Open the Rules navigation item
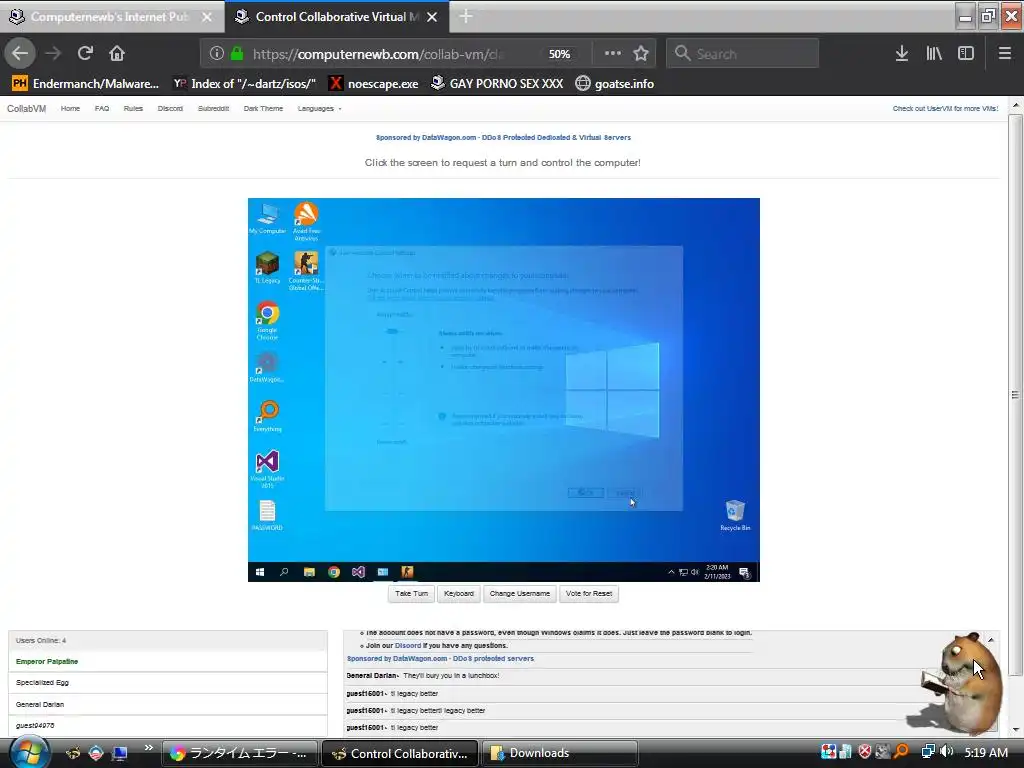Image resolution: width=1024 pixels, height=768 pixels. point(133,108)
